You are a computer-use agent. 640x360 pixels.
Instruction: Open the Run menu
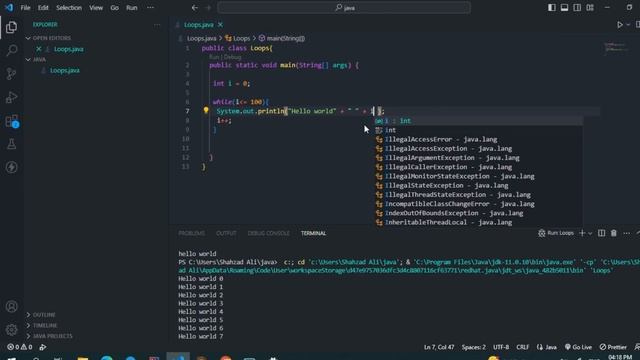click(x=131, y=7)
